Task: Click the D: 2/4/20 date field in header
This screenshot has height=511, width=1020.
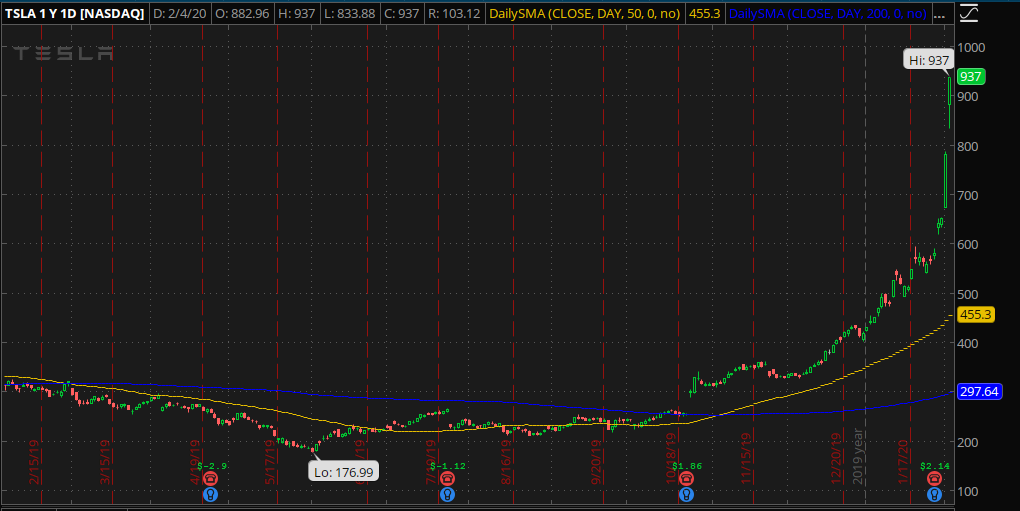Action: click(180, 14)
